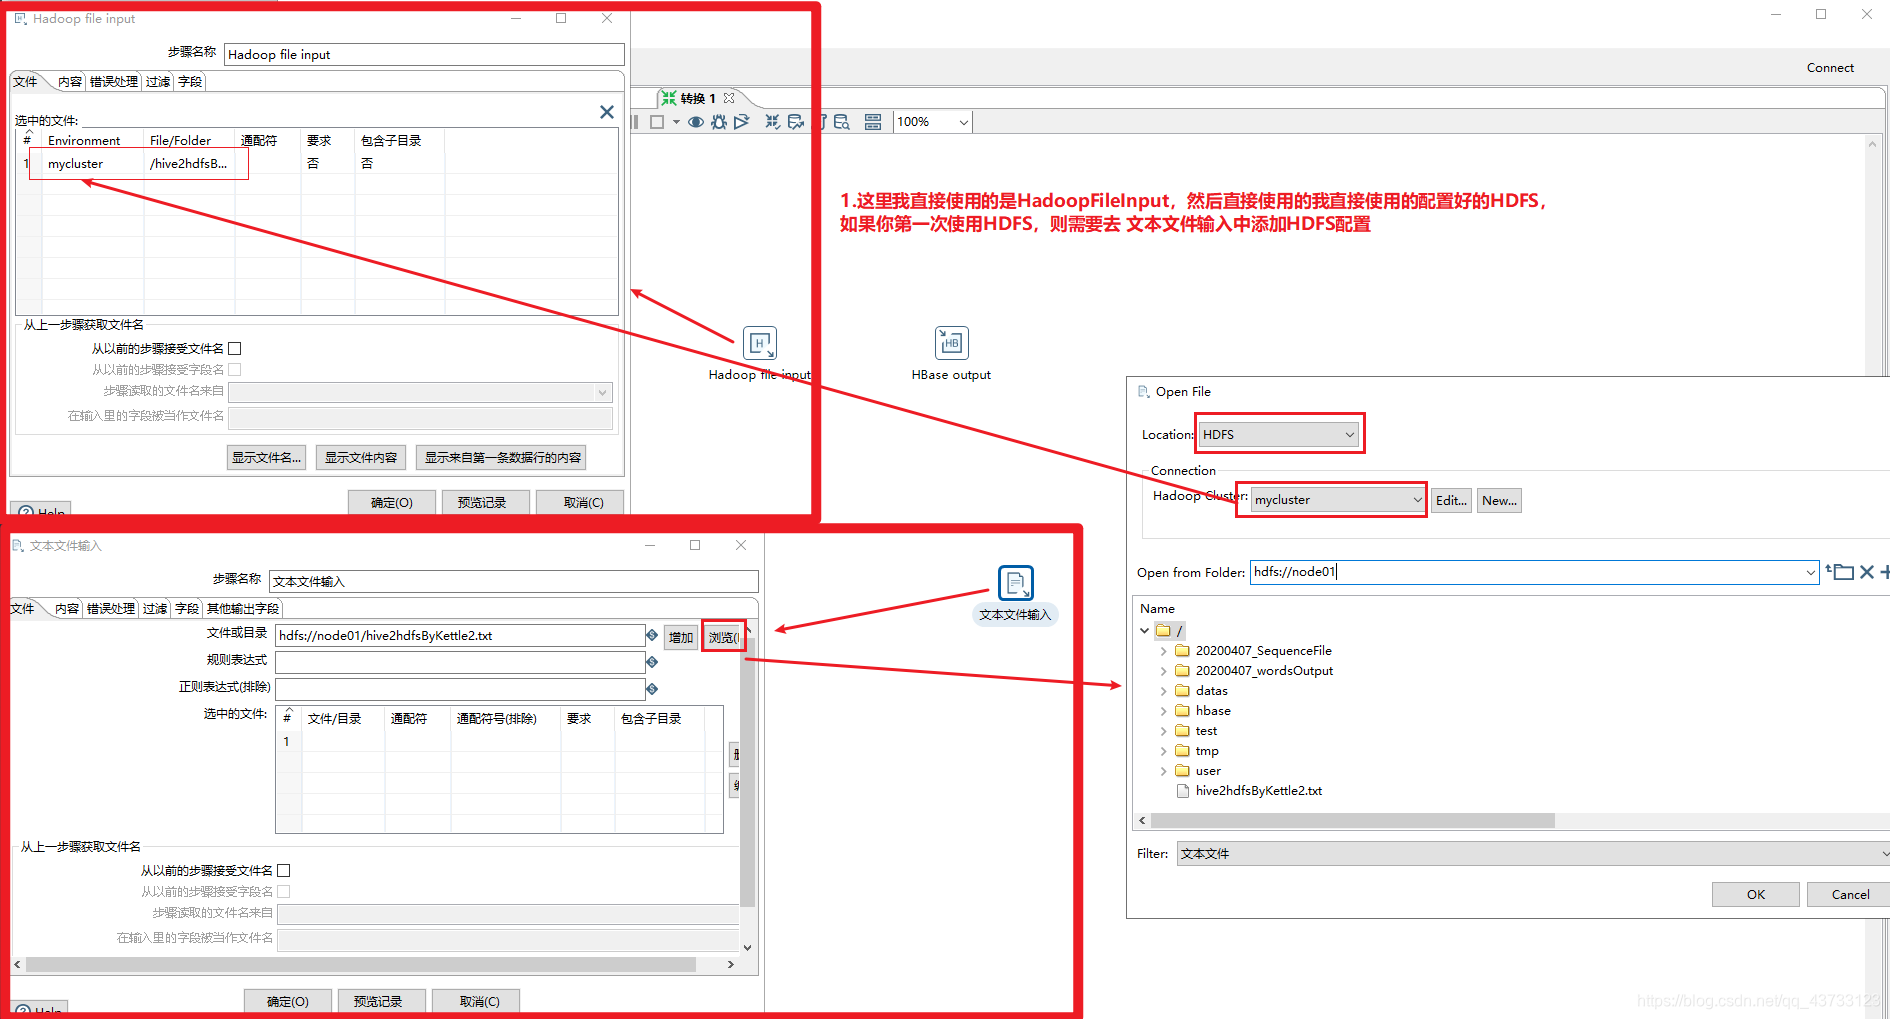The image size is (1890, 1019).
Task: Collapse the root / folder node
Action: [1144, 631]
